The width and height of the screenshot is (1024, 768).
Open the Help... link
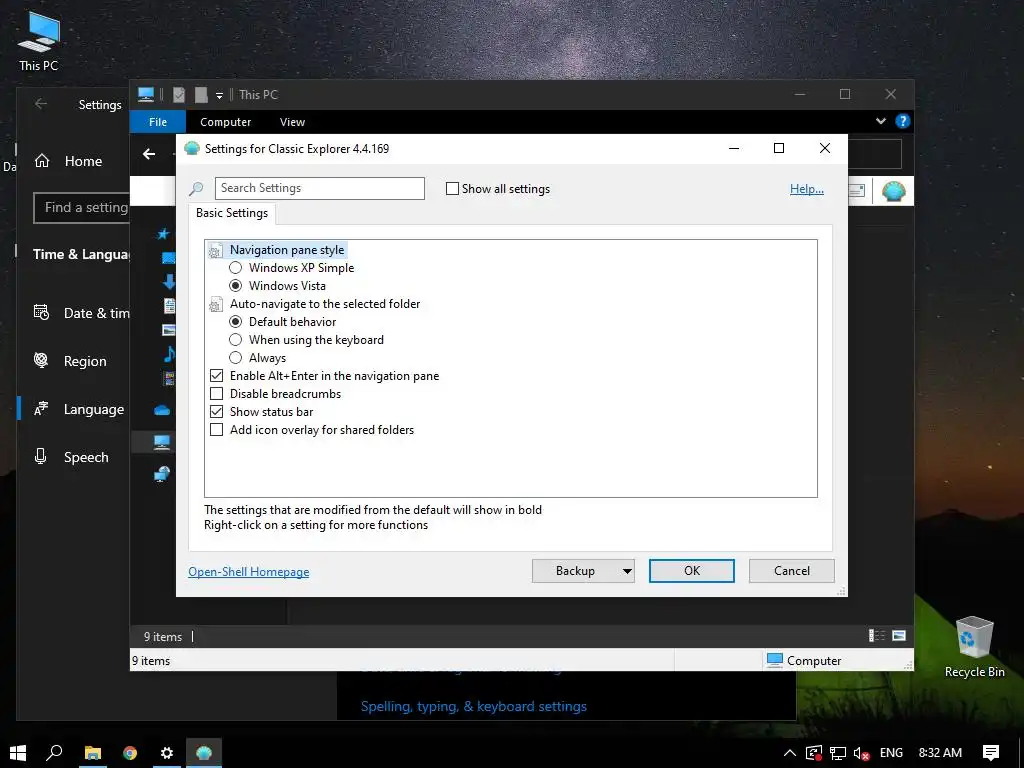tap(807, 189)
